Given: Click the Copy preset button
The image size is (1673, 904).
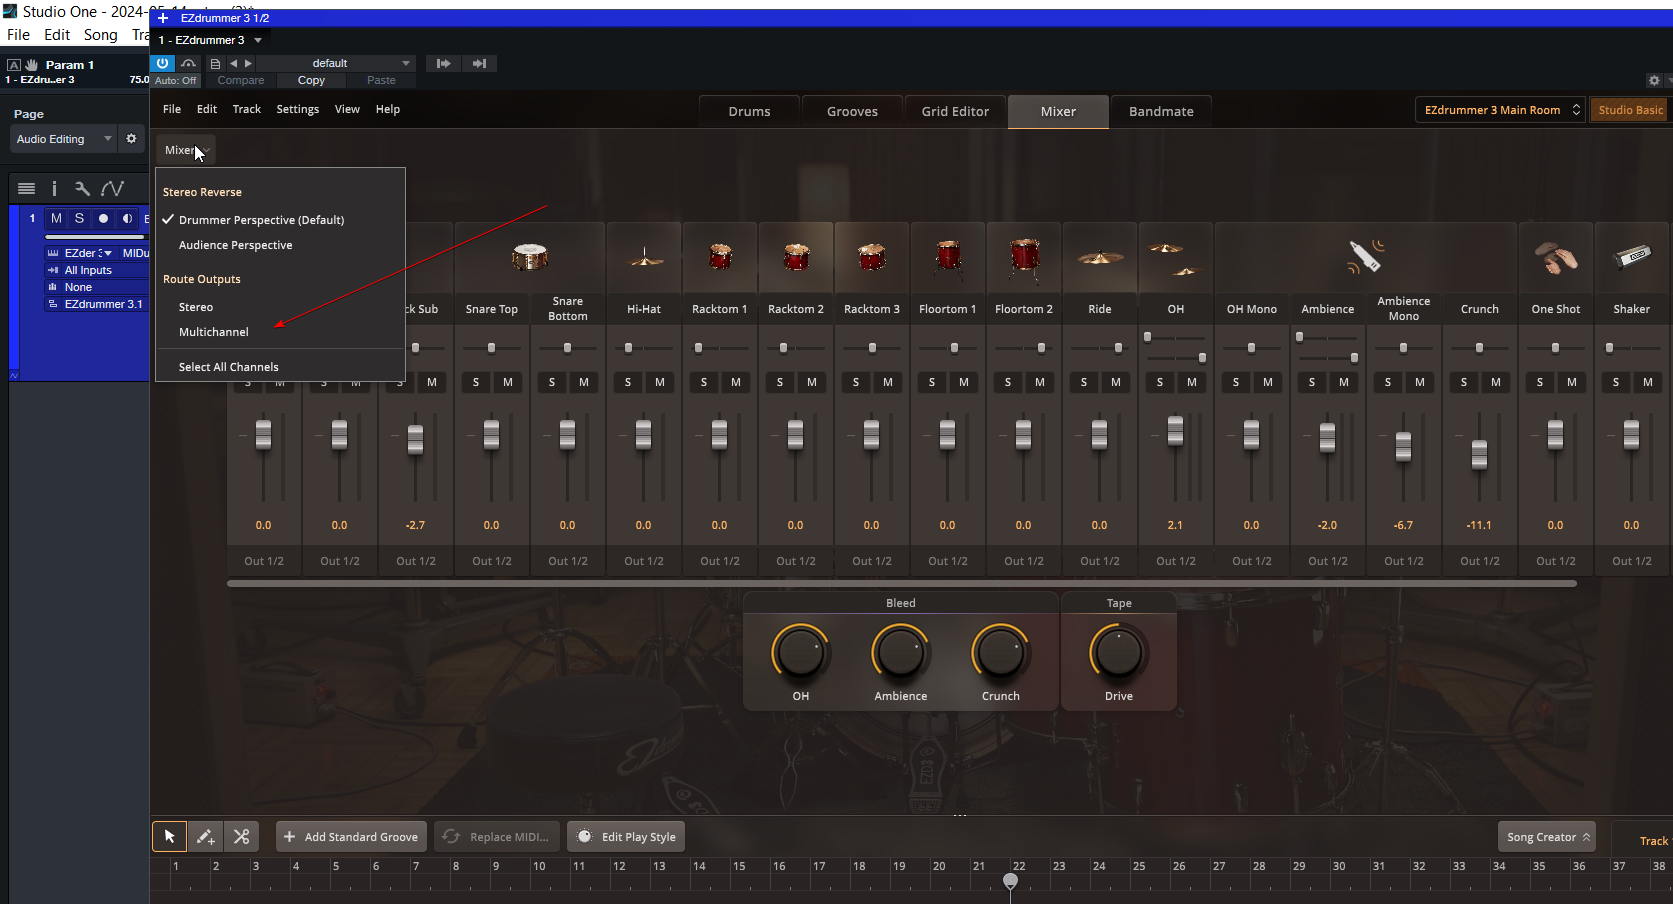Looking at the screenshot, I should (311, 80).
